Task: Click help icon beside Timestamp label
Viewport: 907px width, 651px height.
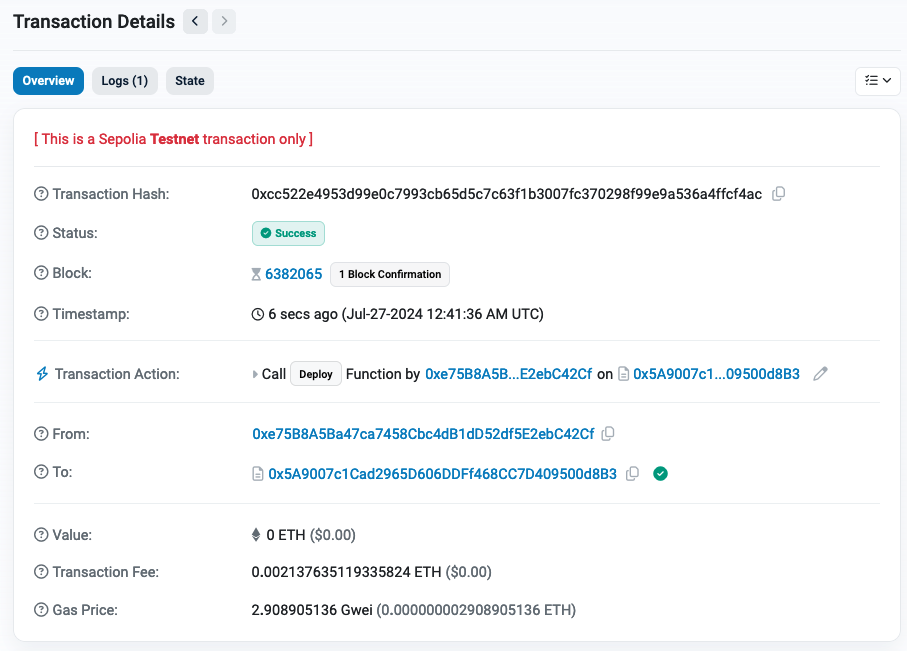Action: tap(41, 314)
